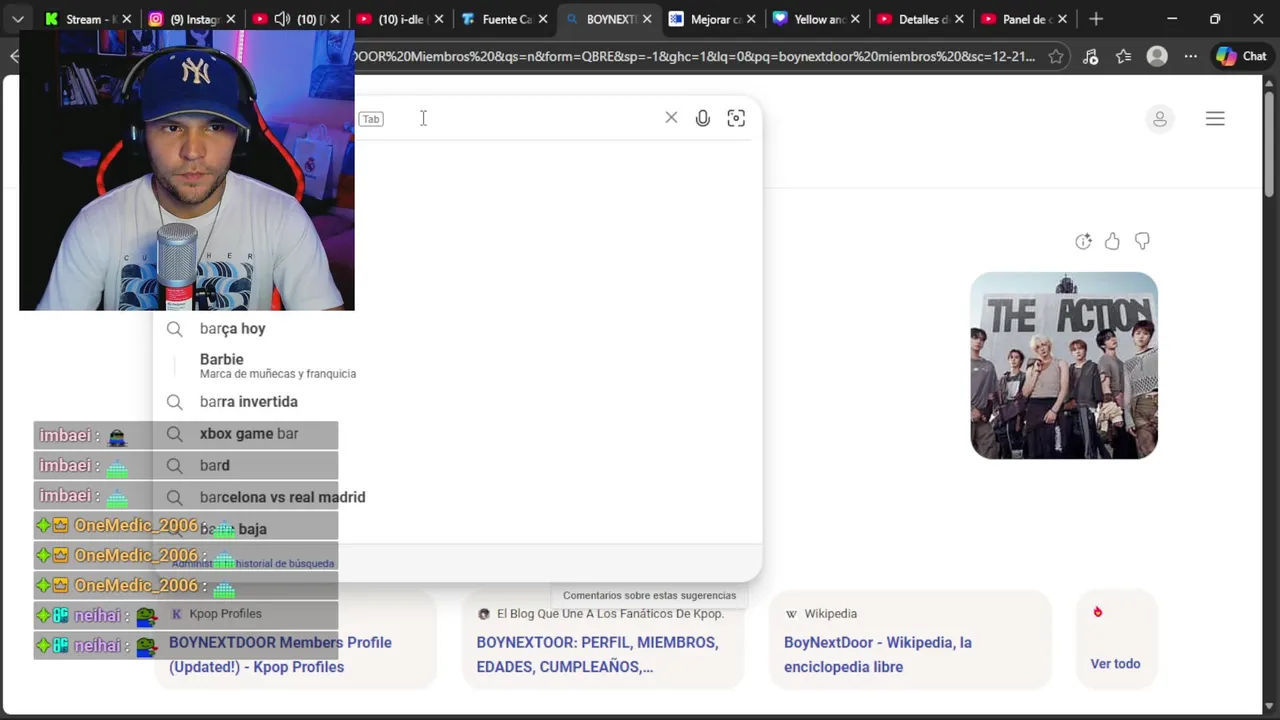1280x720 pixels.
Task: Switch to the Mejorar ca tab
Action: click(713, 19)
